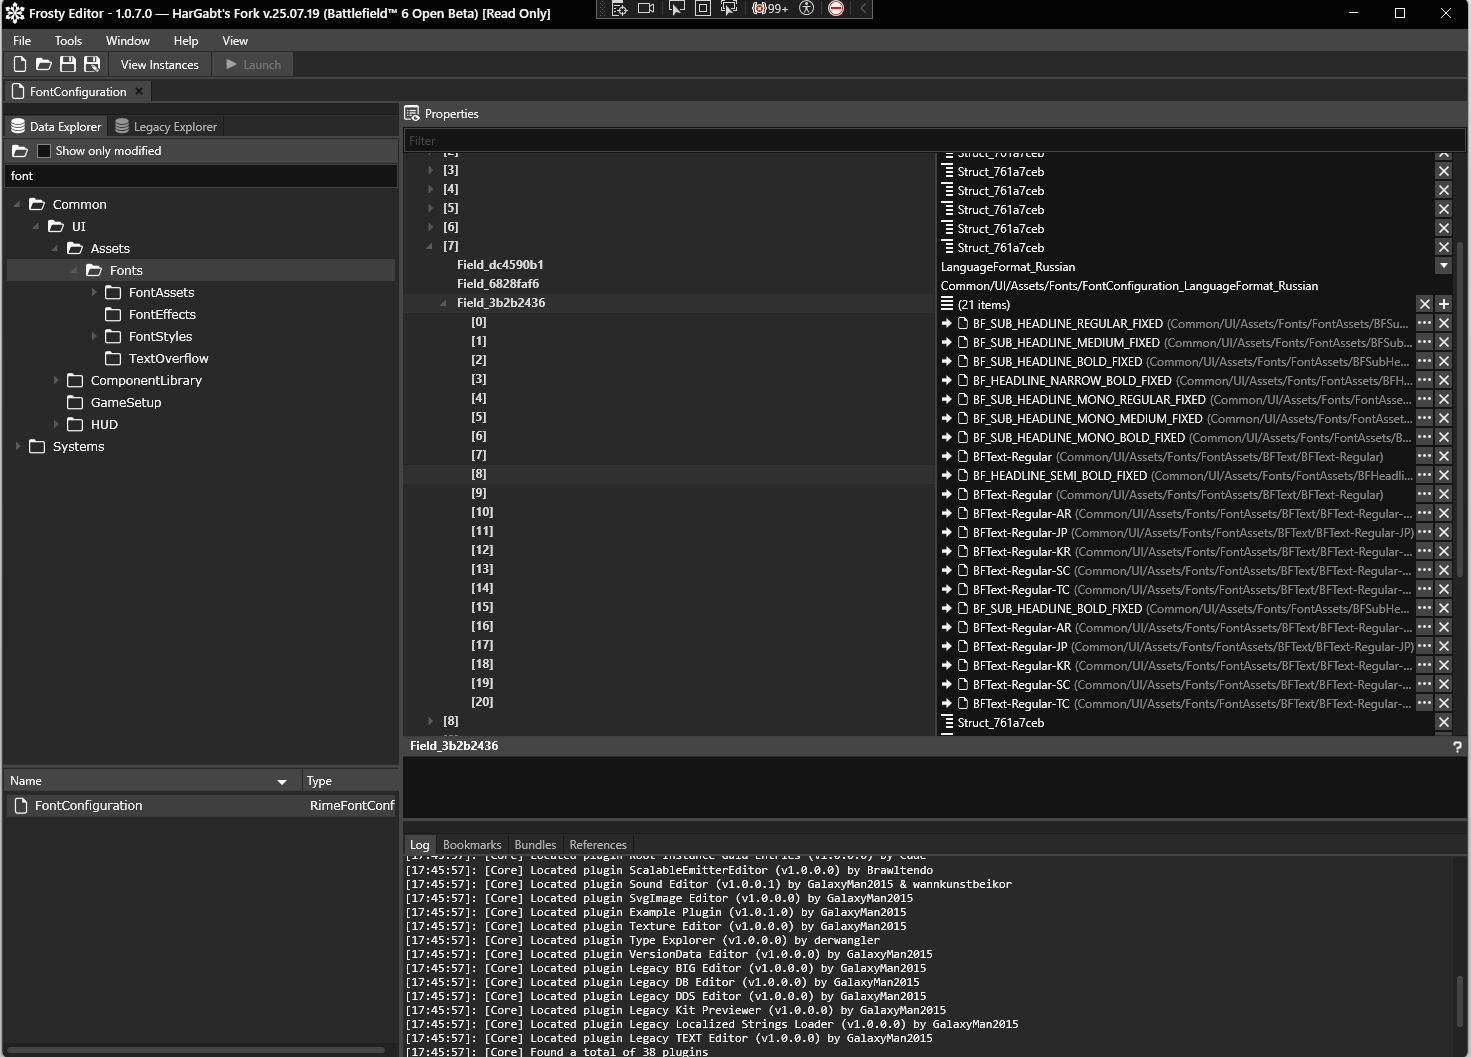Expand the Systems folder in tree
The image size is (1471, 1057).
(x=18, y=446)
